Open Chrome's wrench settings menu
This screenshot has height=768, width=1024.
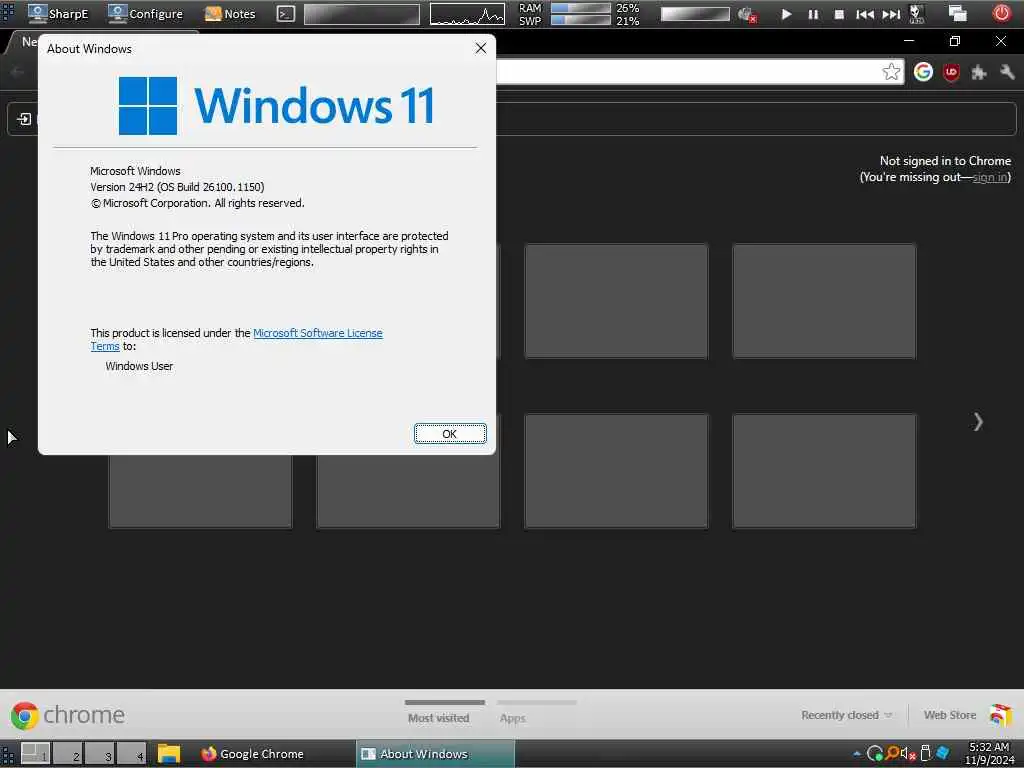pos(1007,72)
